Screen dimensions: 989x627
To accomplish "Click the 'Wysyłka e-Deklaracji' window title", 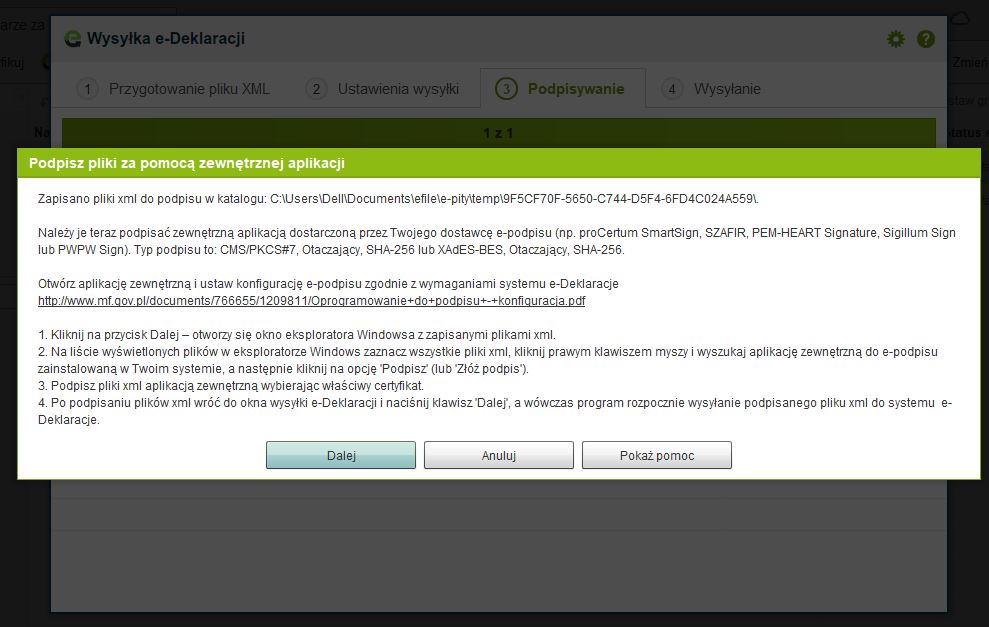I will (166, 39).
